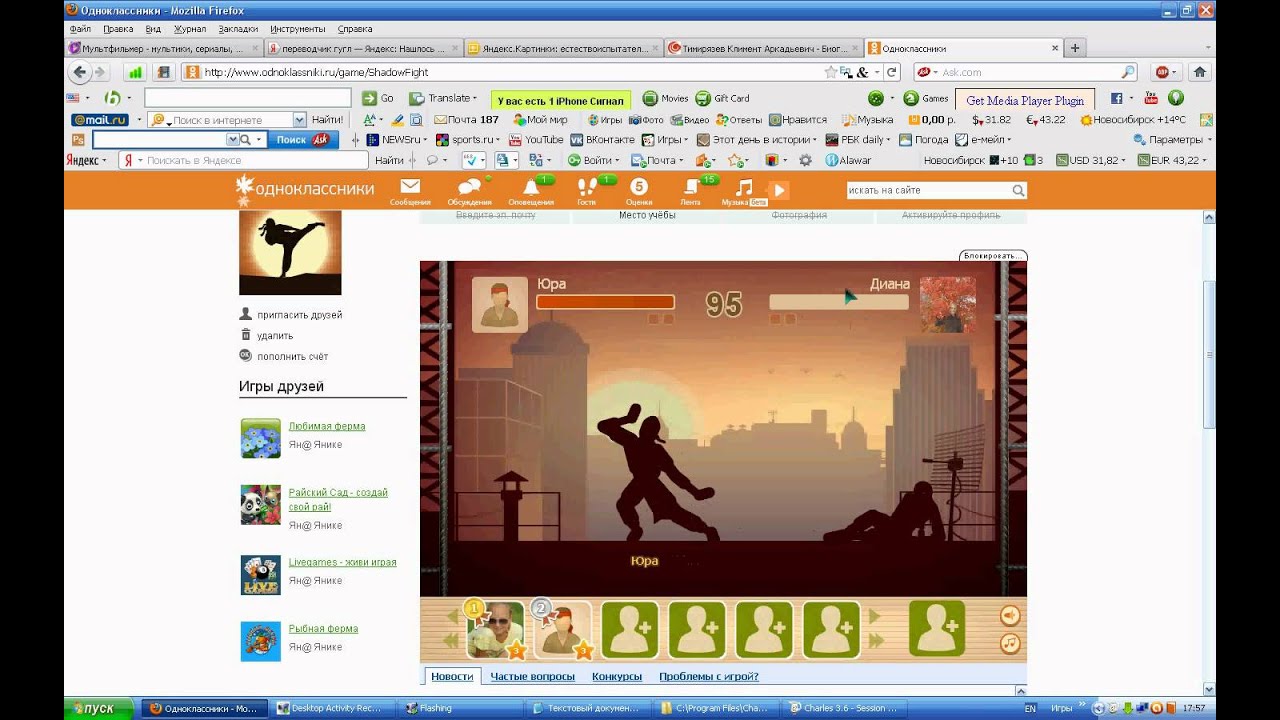The height and width of the screenshot is (720, 1280).
Task: Toggle game sound speaker icon
Action: click(1010, 615)
